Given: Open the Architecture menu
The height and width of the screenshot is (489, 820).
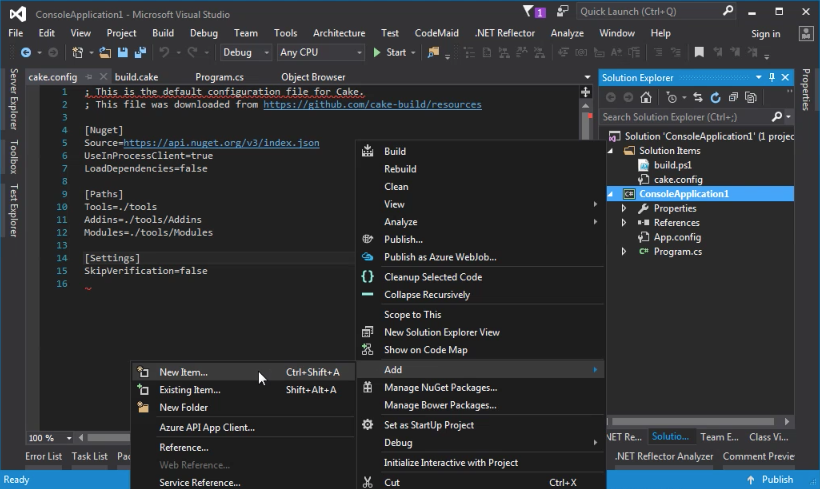Looking at the screenshot, I should pyautogui.click(x=339, y=33).
